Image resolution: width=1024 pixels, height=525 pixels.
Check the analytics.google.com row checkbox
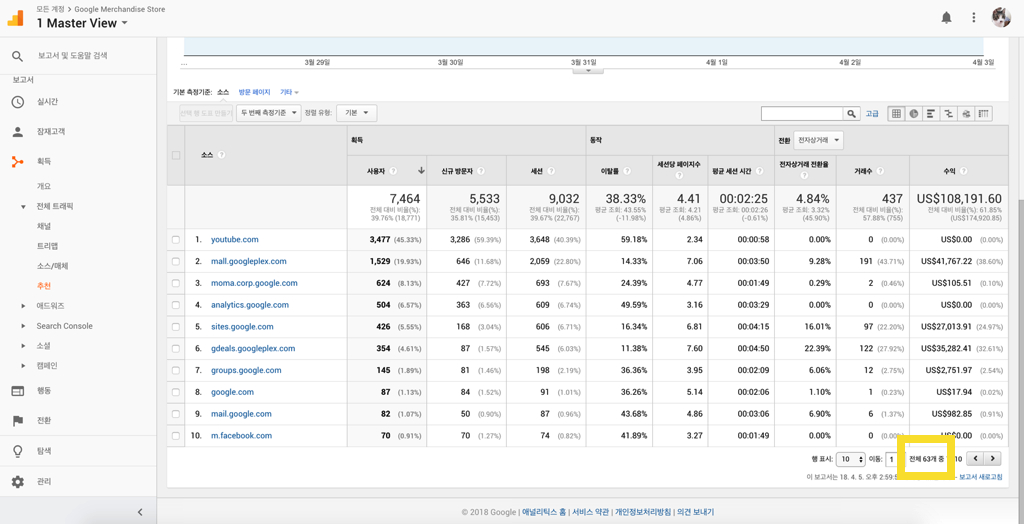[175, 306]
